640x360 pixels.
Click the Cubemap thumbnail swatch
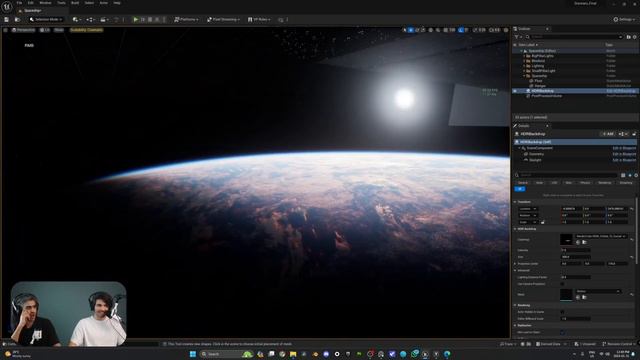click(566, 240)
